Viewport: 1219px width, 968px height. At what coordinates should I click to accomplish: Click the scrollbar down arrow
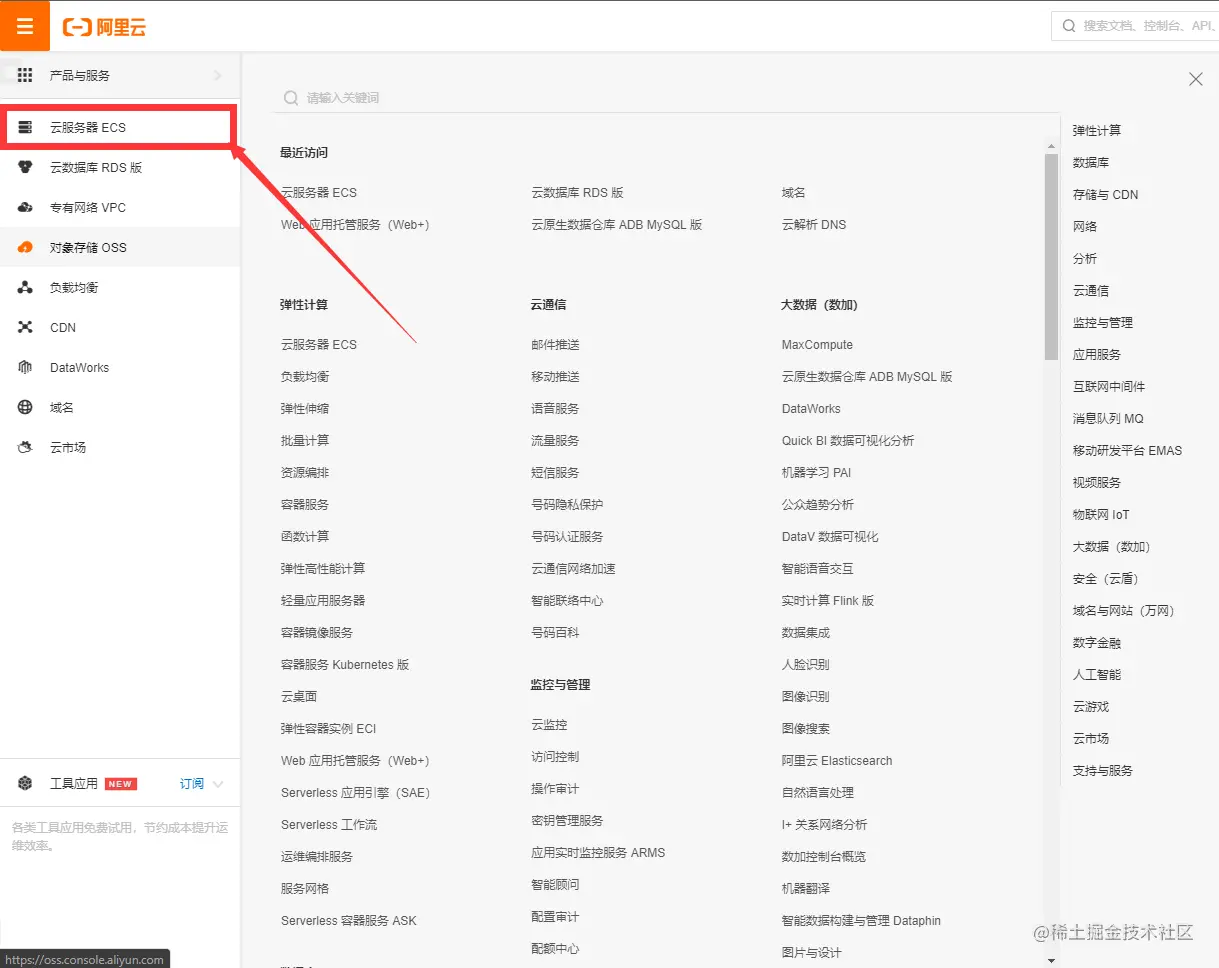[x=1050, y=960]
